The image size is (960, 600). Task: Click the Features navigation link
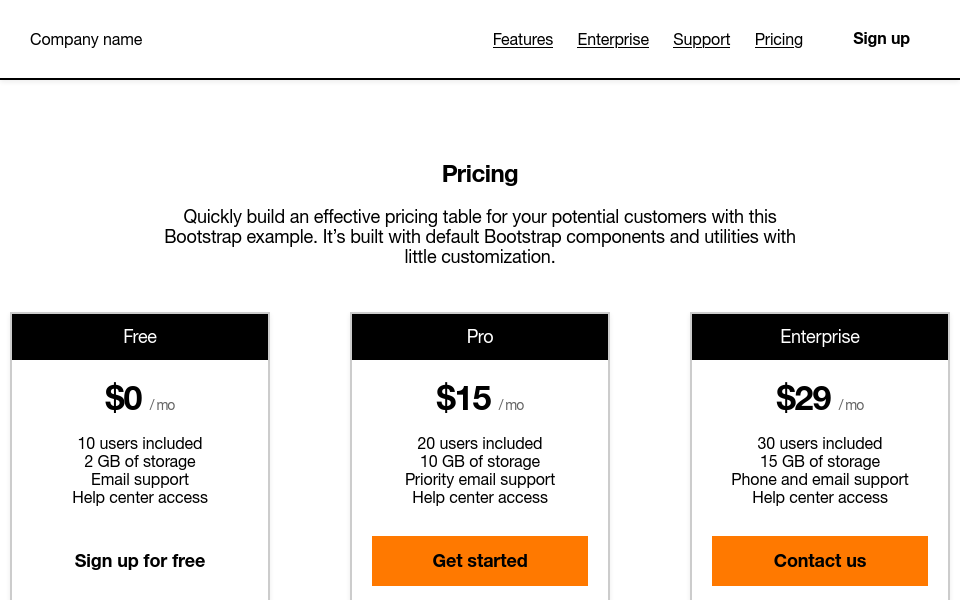click(522, 39)
